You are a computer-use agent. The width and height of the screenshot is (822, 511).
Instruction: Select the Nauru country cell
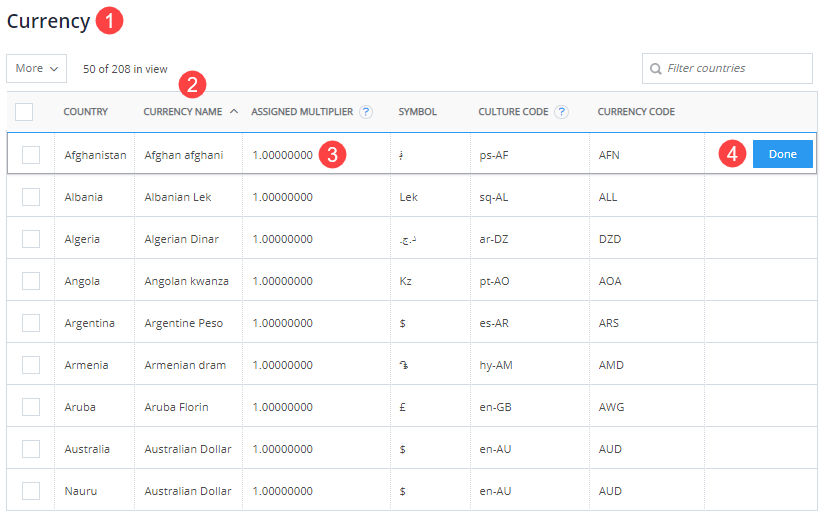click(81, 491)
